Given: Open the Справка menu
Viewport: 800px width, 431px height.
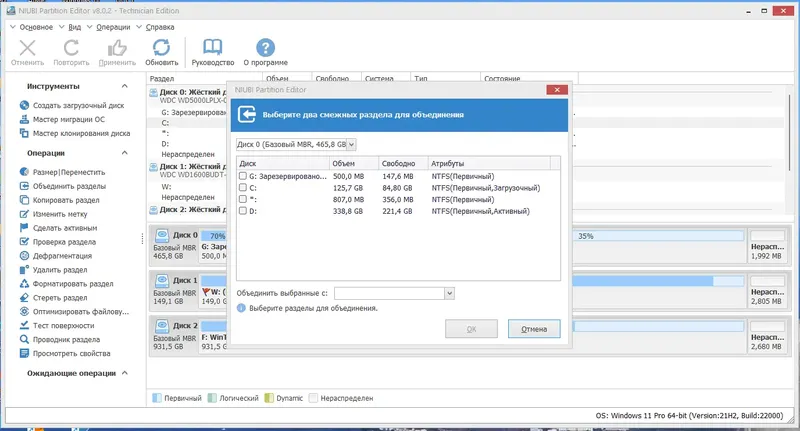Looking at the screenshot, I should pyautogui.click(x=160, y=27).
